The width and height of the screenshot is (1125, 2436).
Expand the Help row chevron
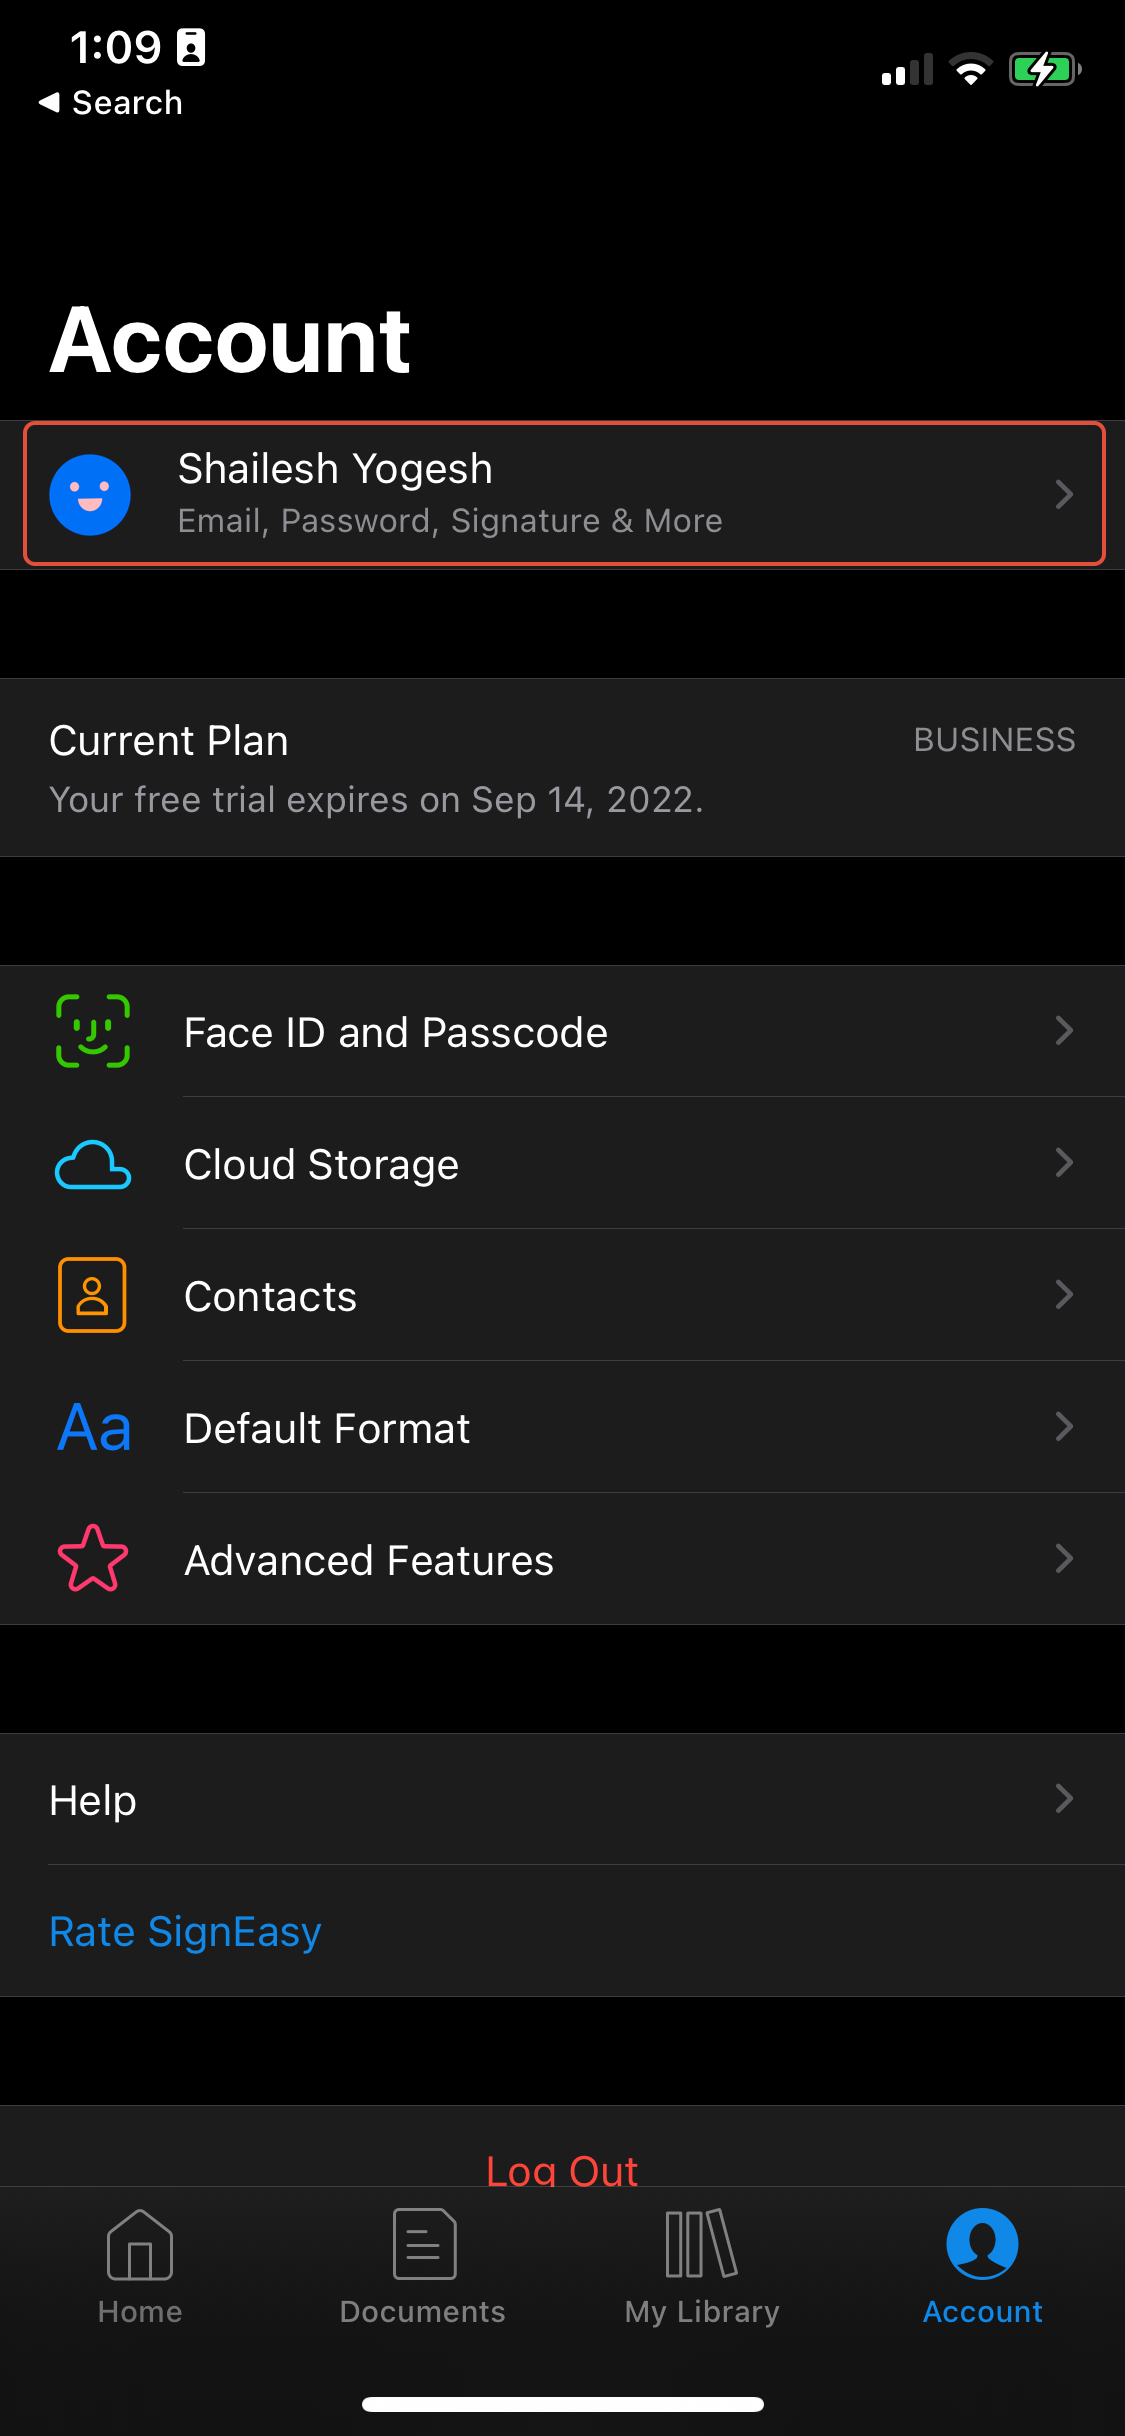pyautogui.click(x=1064, y=1798)
